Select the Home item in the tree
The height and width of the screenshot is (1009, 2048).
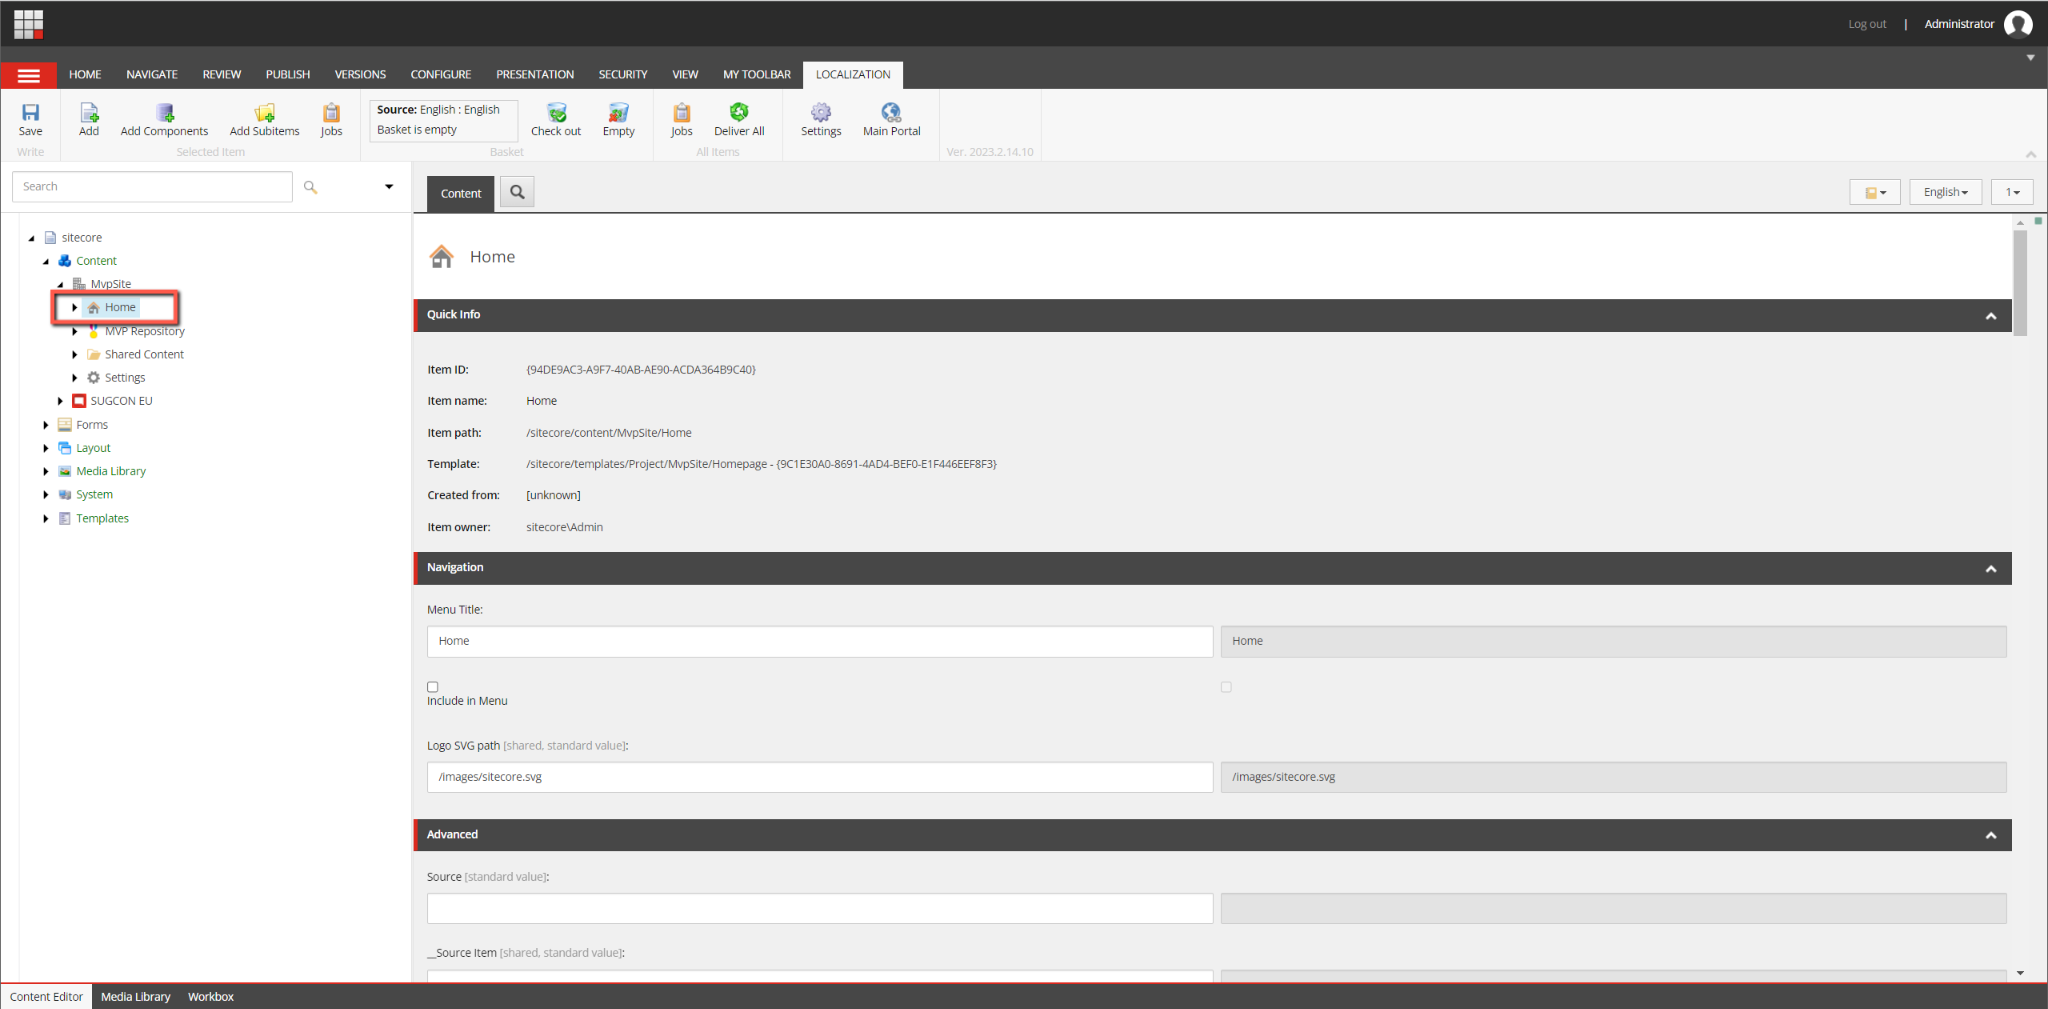120,307
